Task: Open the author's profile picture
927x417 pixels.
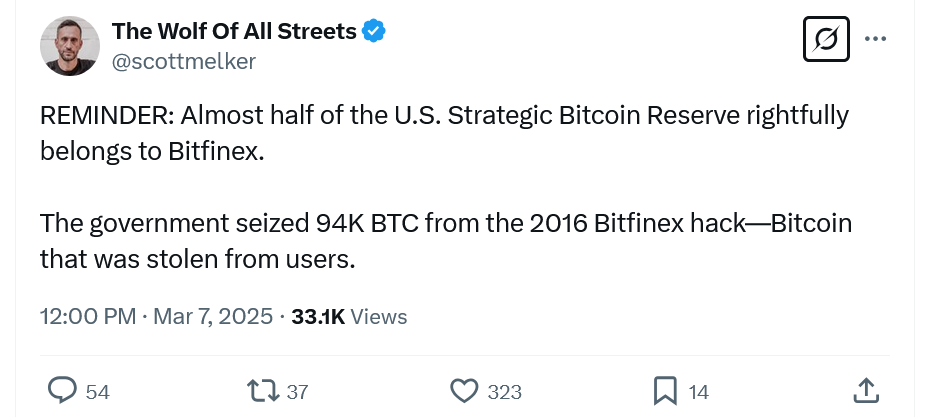Action: (68, 47)
